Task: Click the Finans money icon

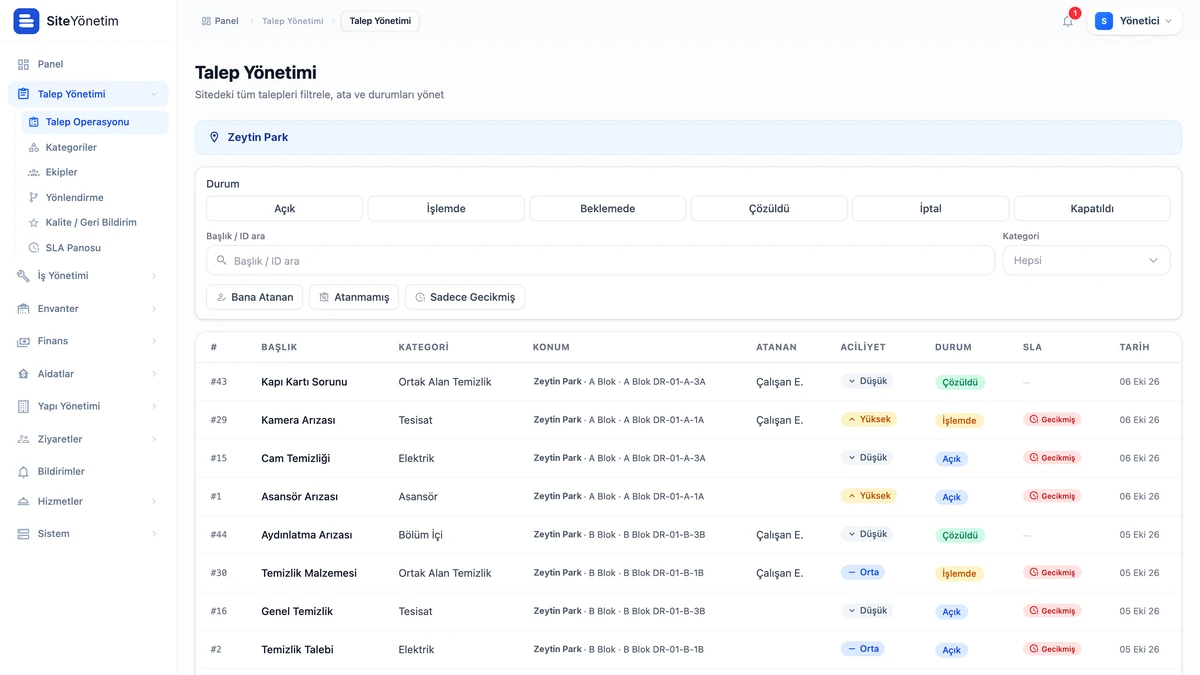Action: [24, 341]
